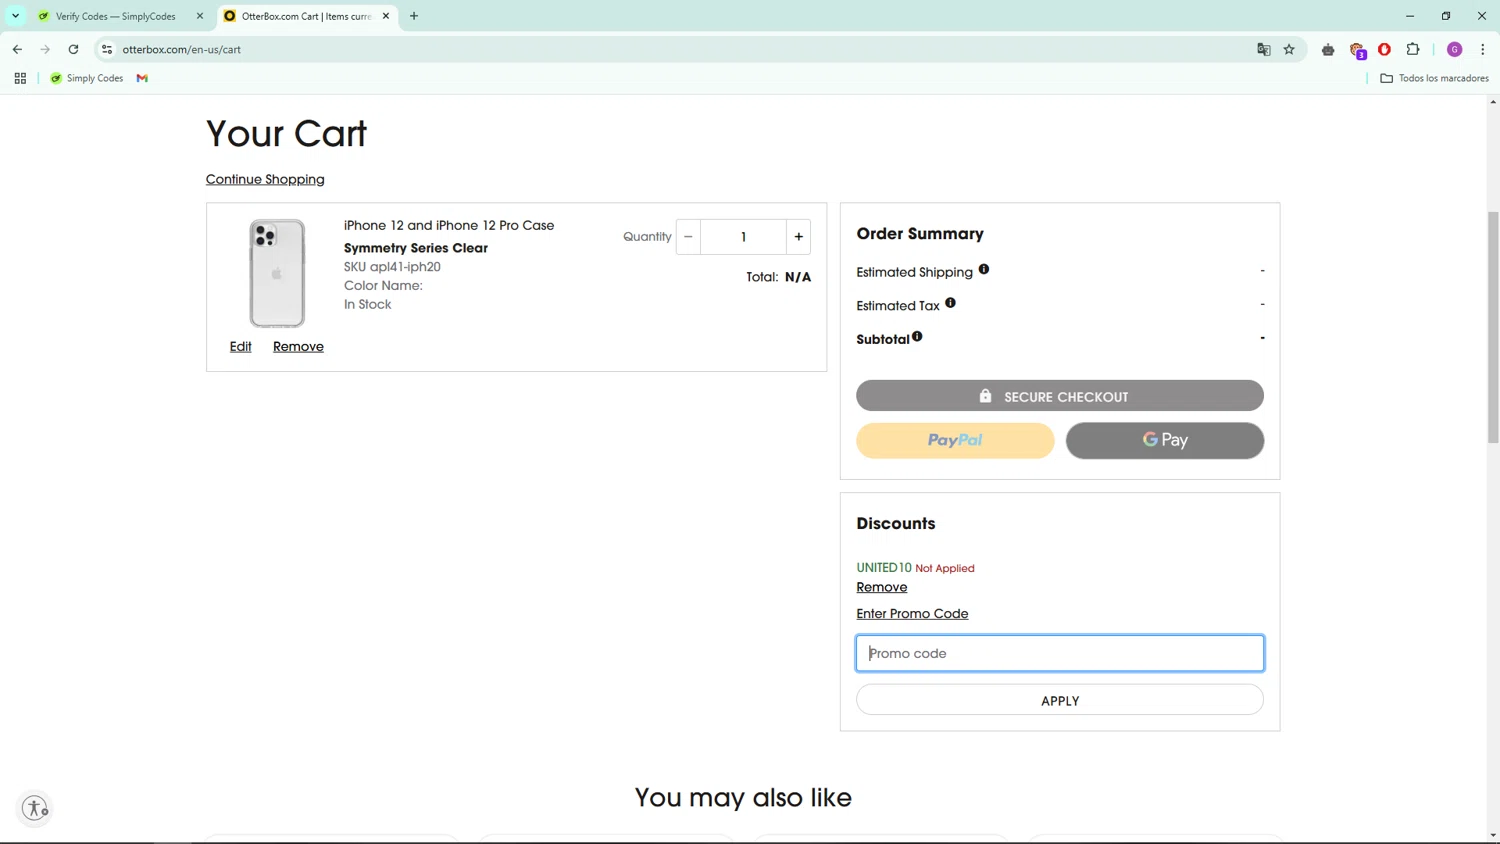1500x844 pixels.
Task: Close the Verify Codes tab
Action: 200,16
